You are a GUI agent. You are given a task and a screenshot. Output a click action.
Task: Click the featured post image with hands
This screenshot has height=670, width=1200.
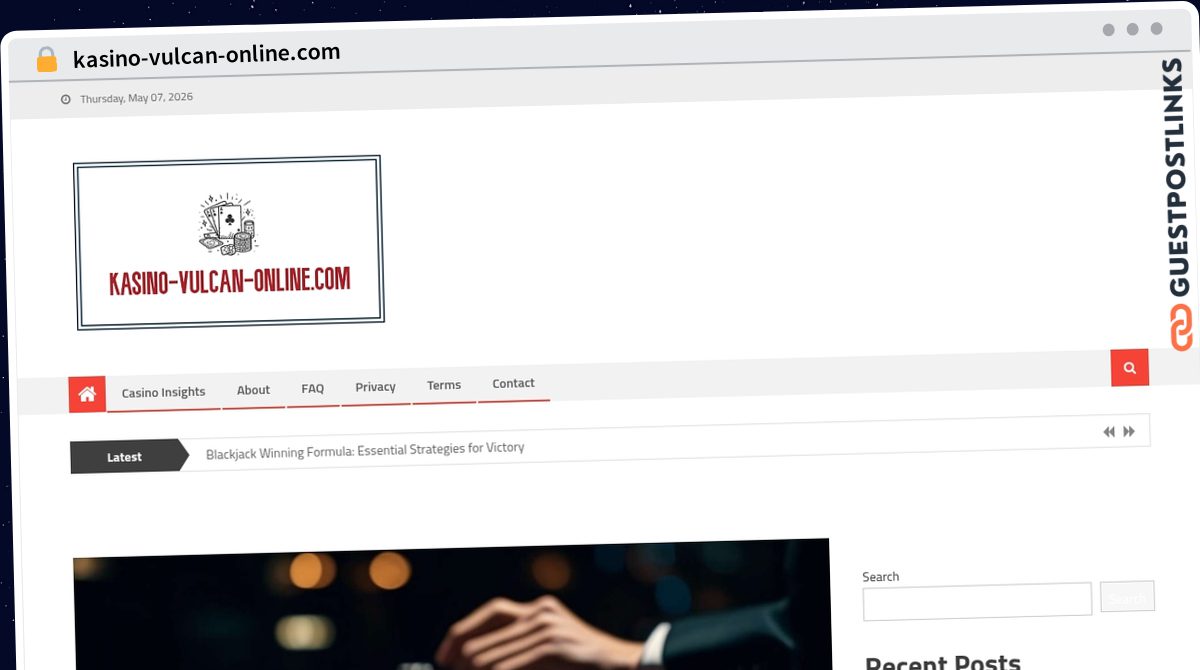[x=451, y=606]
